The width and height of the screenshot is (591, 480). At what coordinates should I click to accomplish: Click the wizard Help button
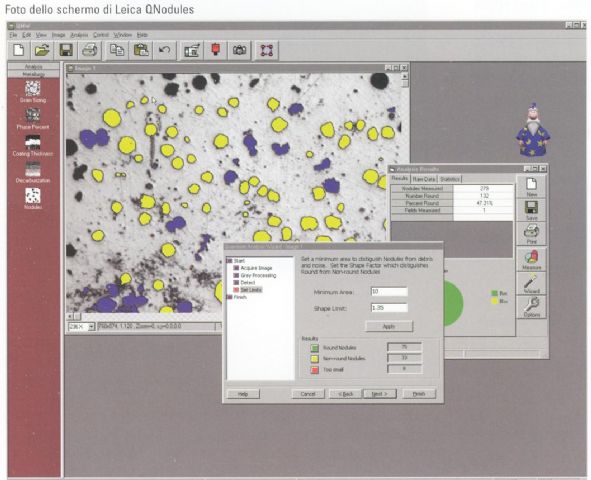243,394
